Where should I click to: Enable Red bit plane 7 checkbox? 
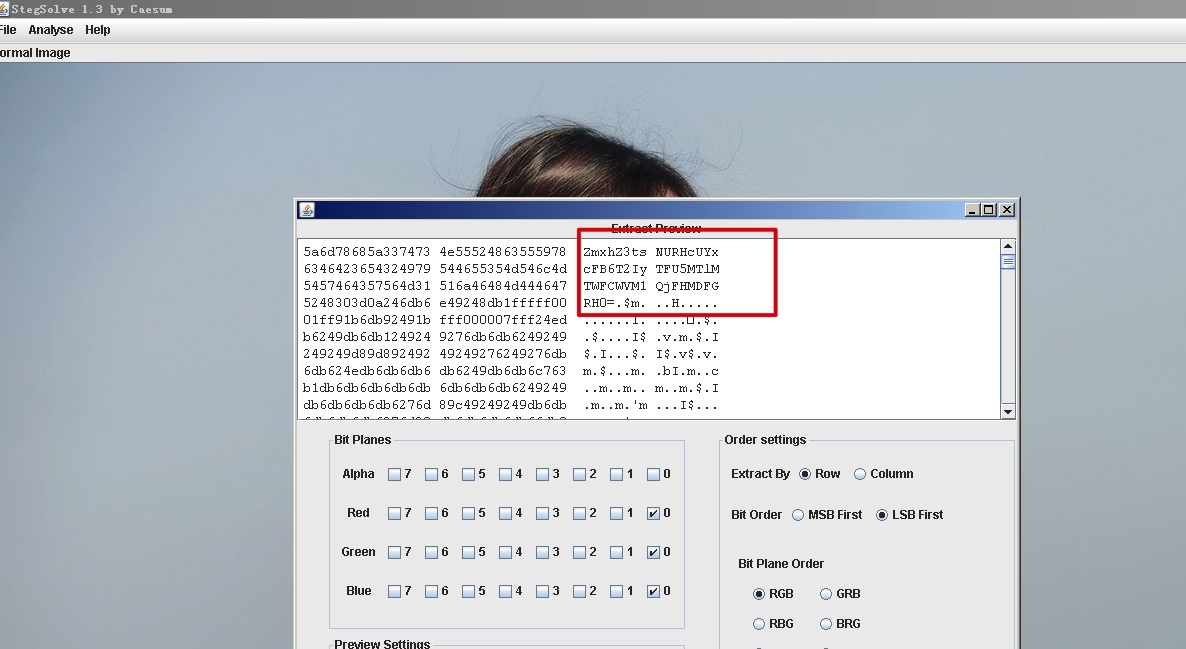(394, 514)
